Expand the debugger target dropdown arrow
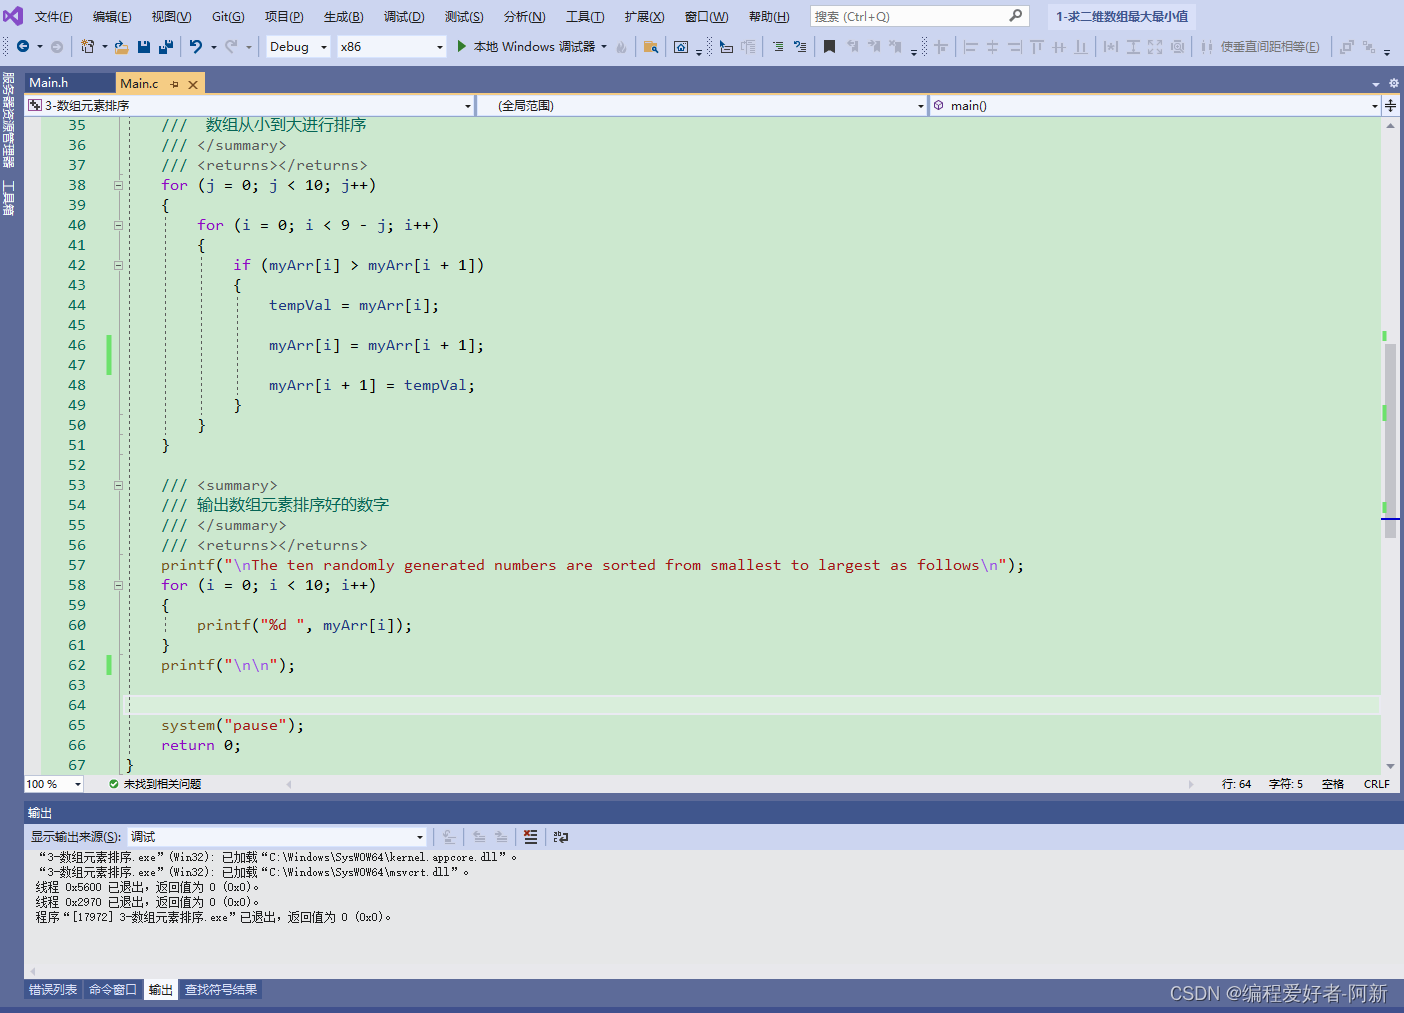This screenshot has width=1404, height=1013. point(604,46)
